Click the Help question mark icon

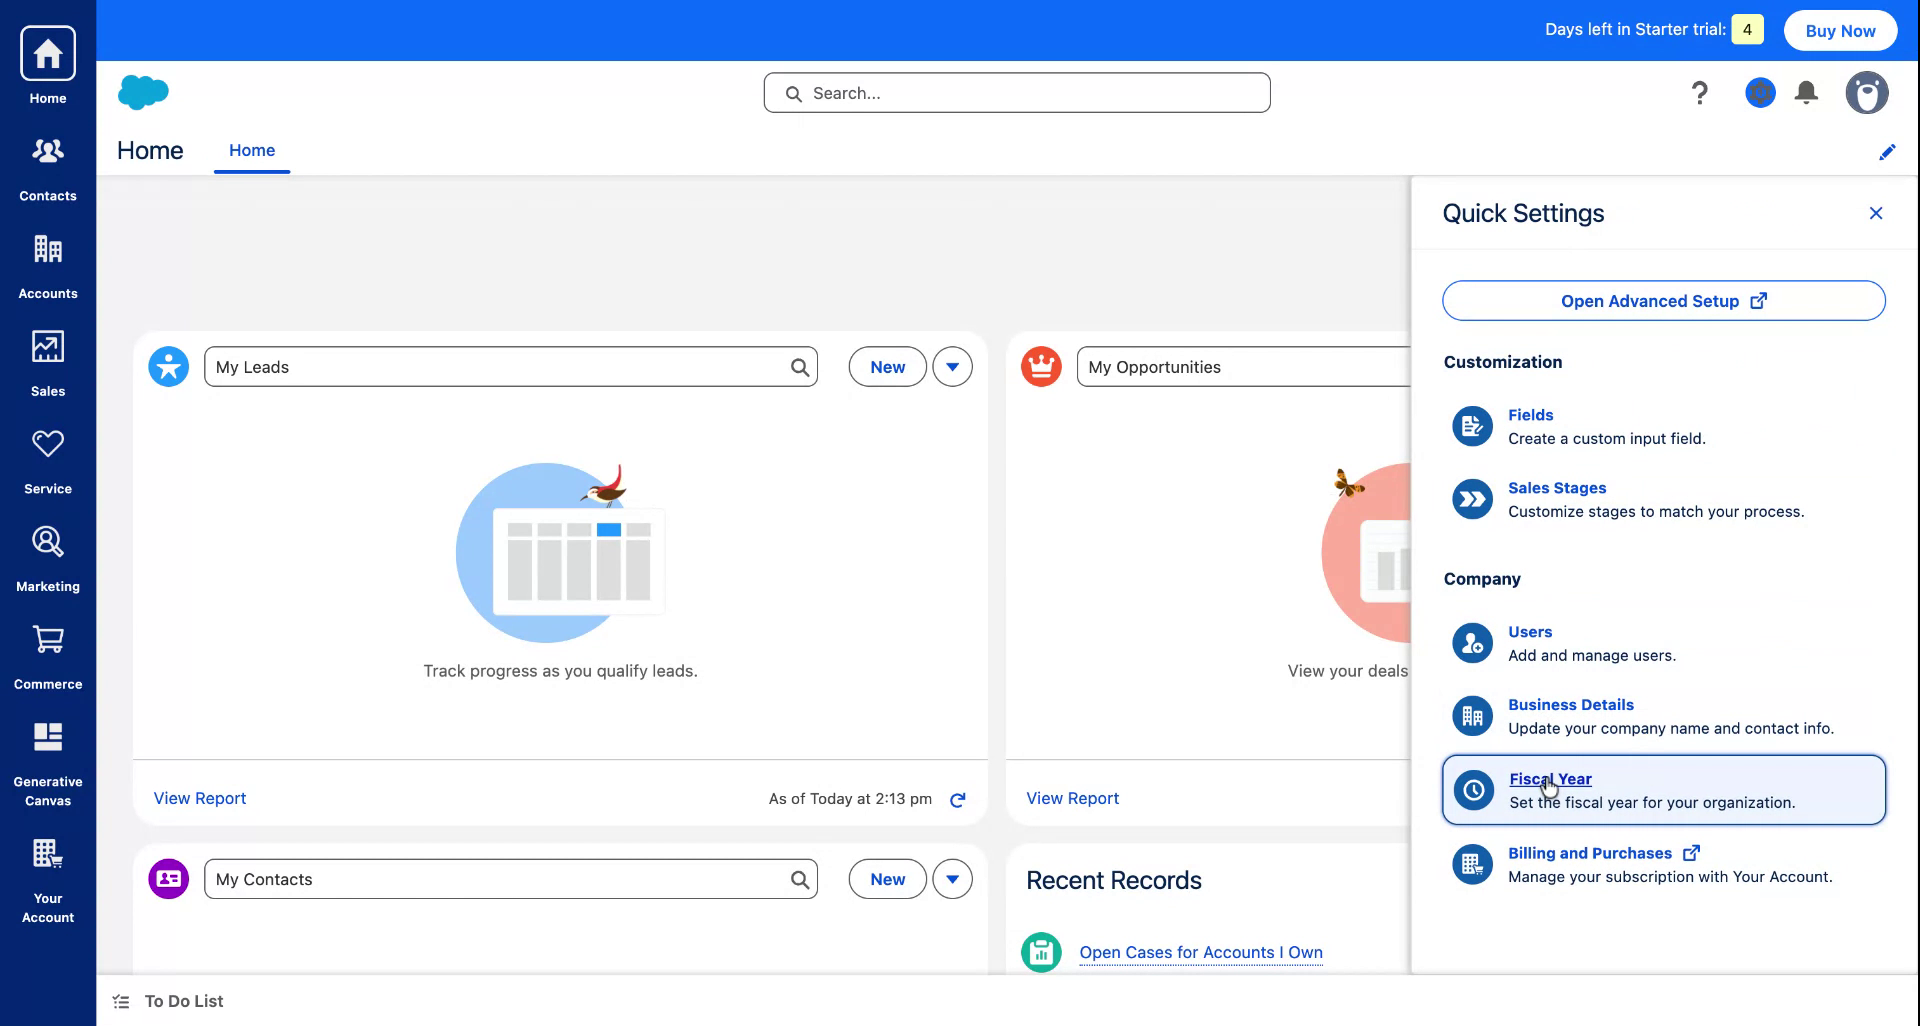tap(1698, 92)
